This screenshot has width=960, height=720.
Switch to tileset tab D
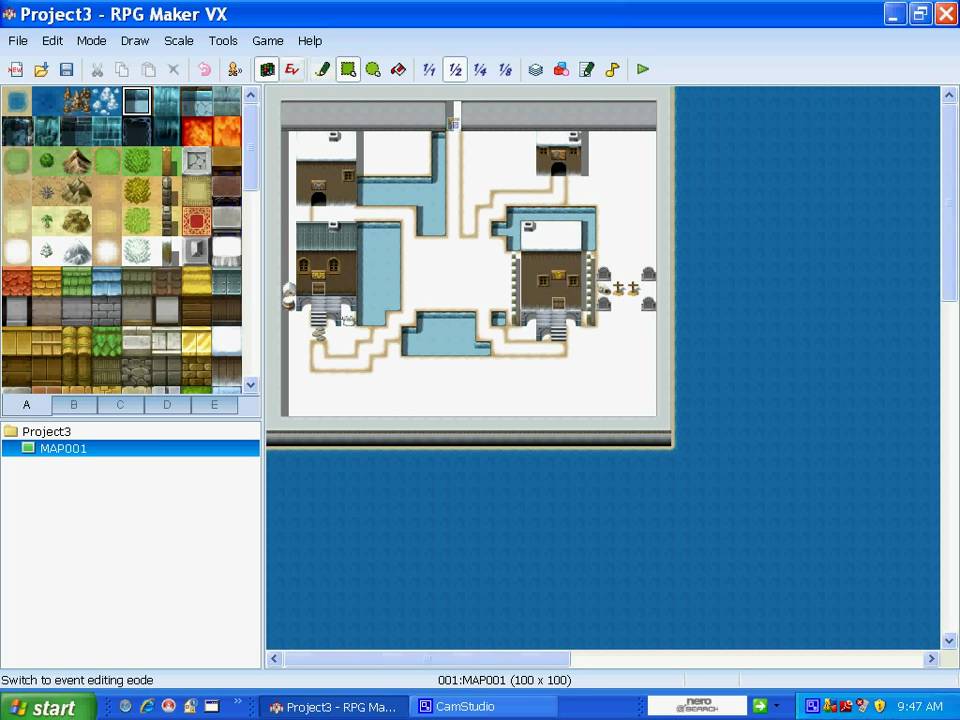click(167, 405)
